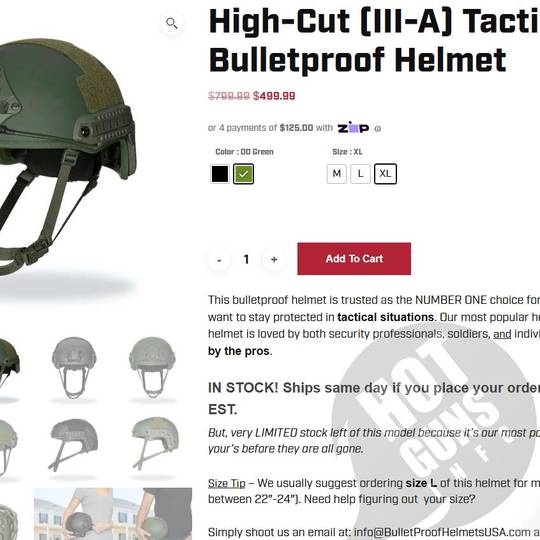Choose size M option
The height and width of the screenshot is (540, 540).
click(336, 174)
